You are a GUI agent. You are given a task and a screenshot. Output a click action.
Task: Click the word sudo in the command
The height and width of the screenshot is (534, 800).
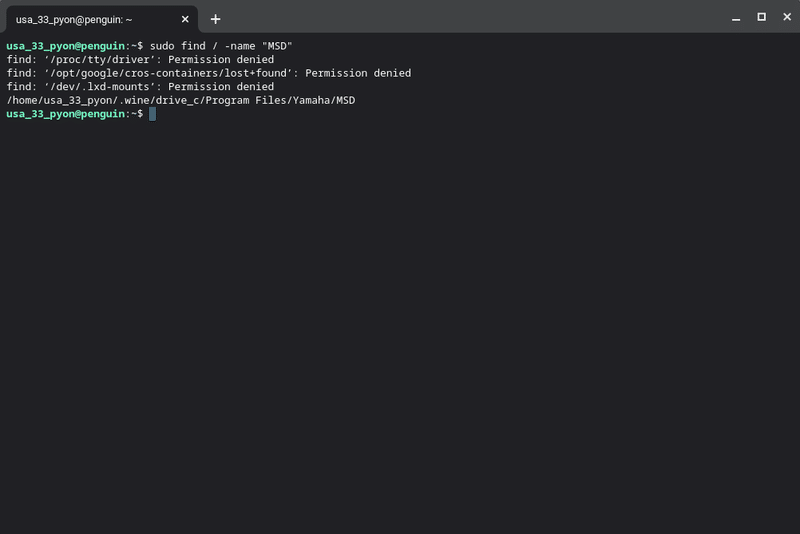pyautogui.click(x=162, y=46)
